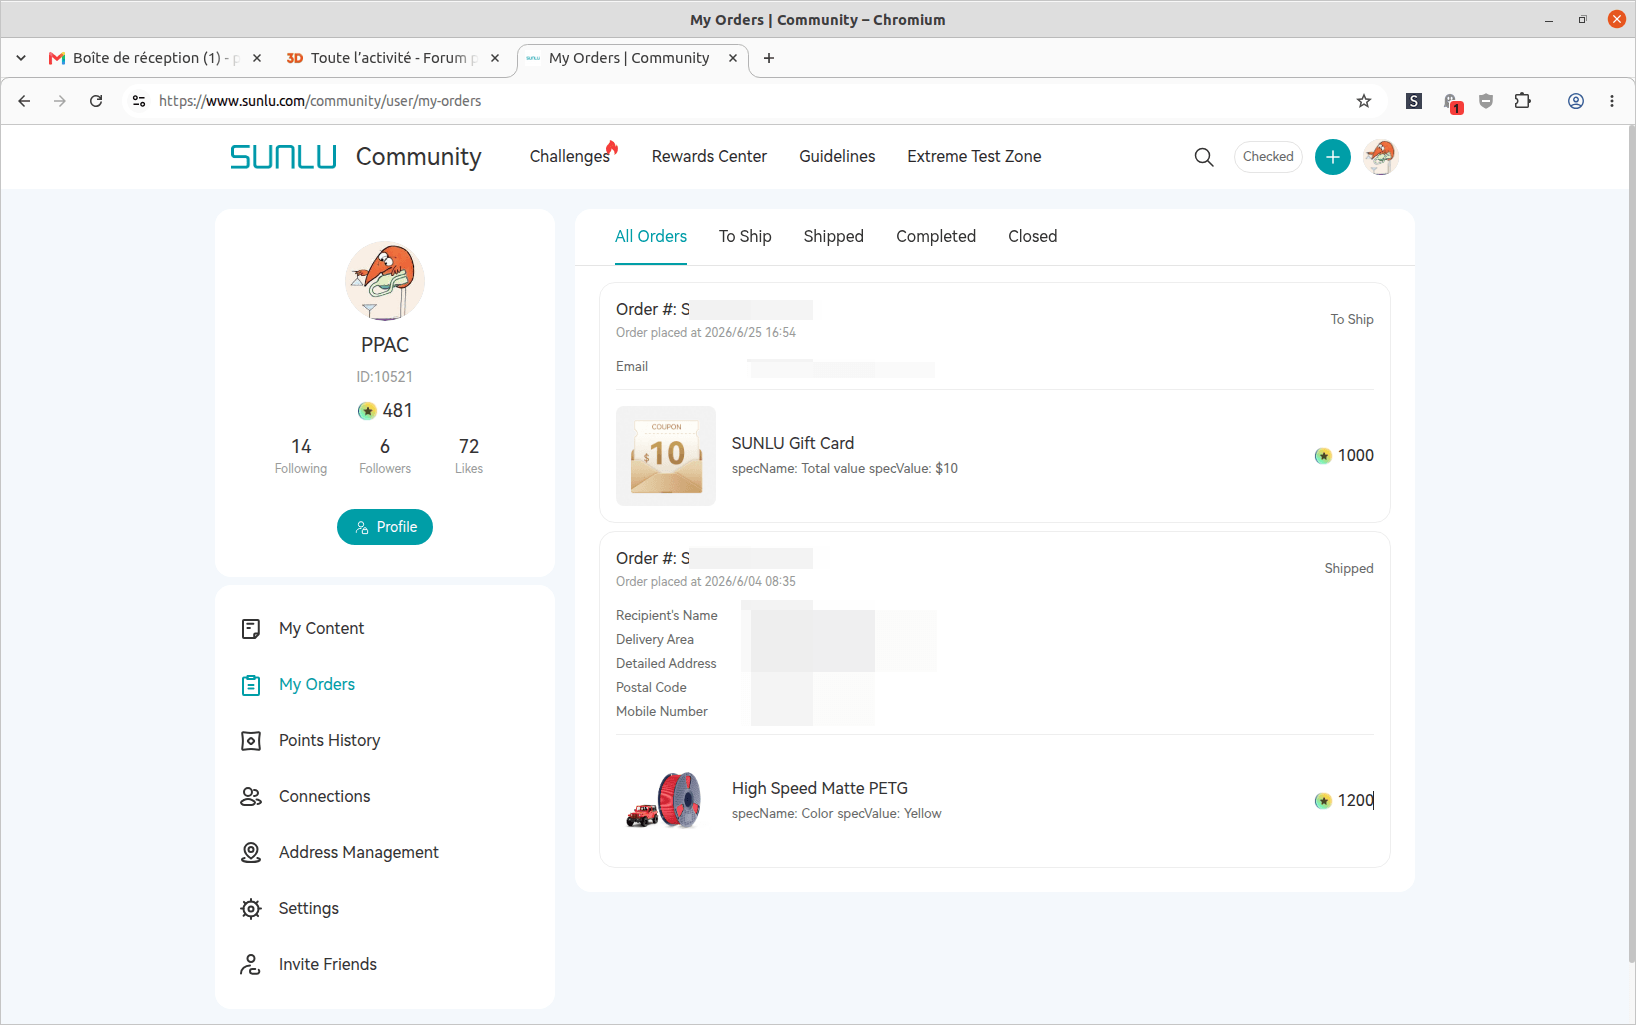Open a new browser tab
This screenshot has height=1025, width=1636.
pos(769,58)
